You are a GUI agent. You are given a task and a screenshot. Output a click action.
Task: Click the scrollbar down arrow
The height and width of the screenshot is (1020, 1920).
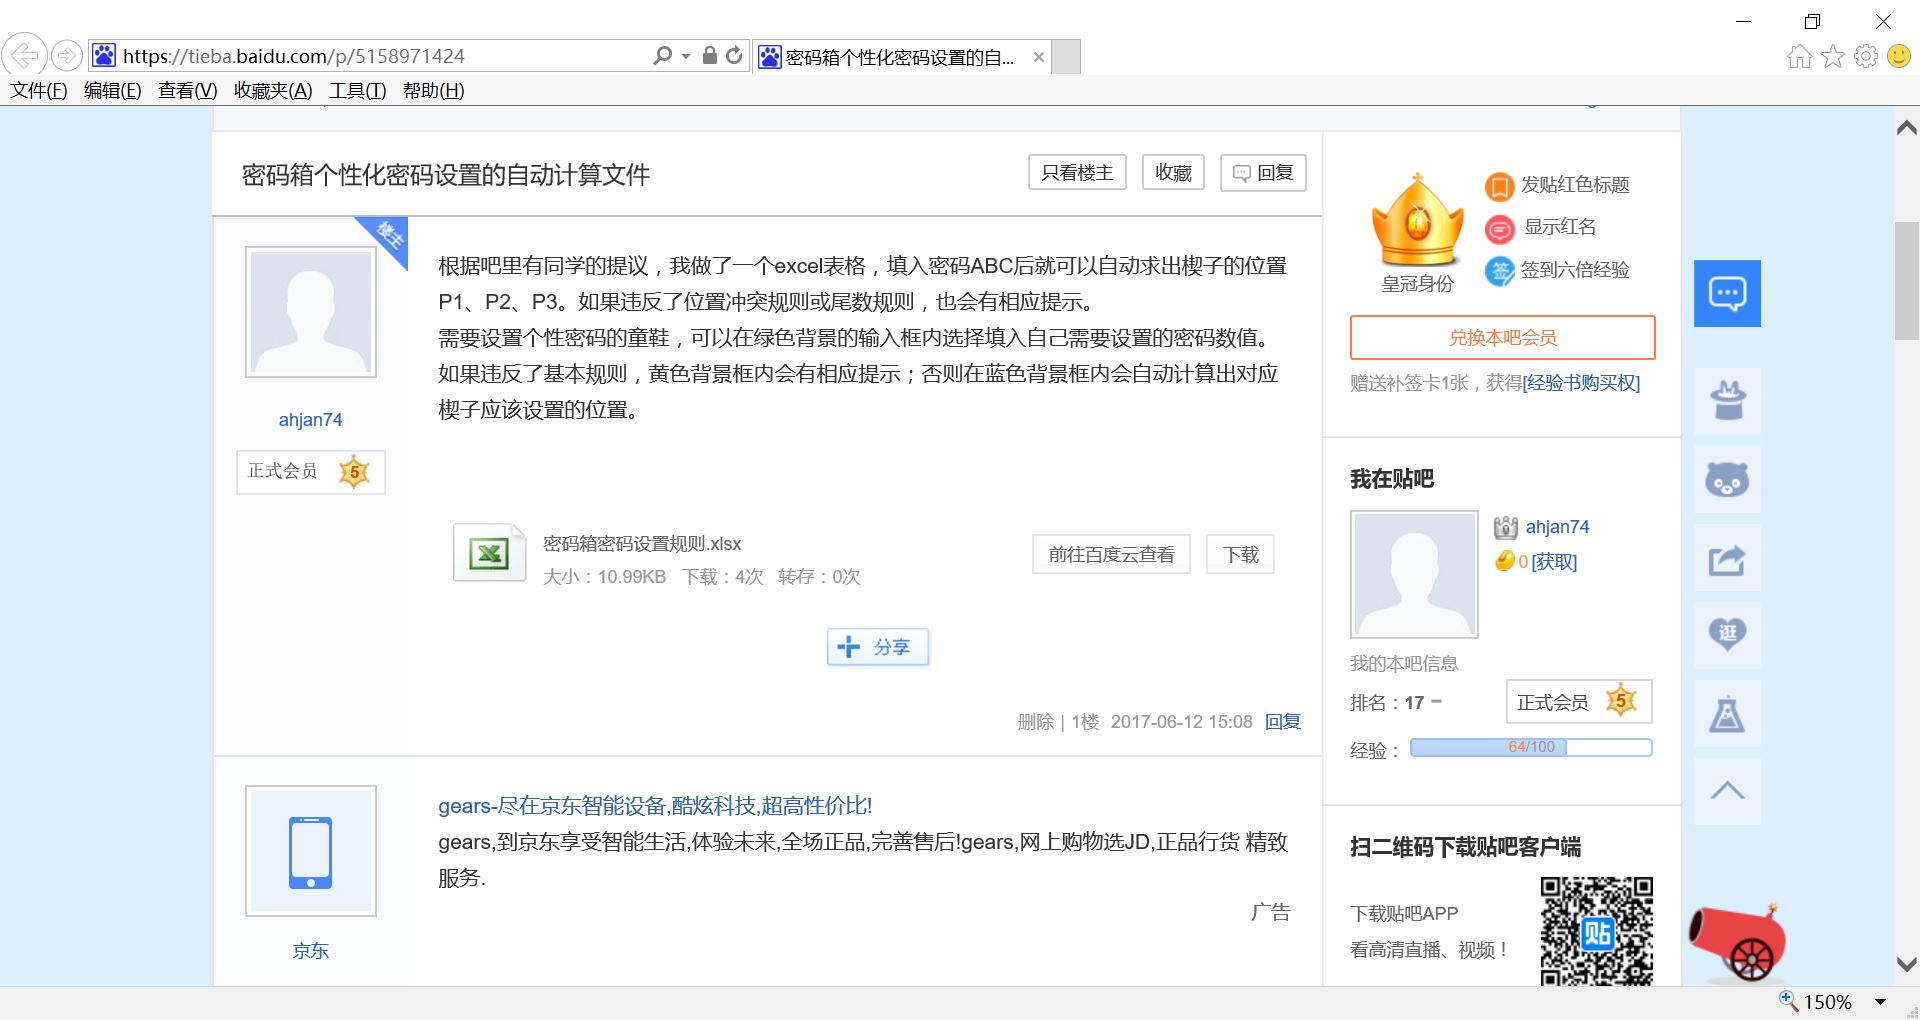point(1907,965)
